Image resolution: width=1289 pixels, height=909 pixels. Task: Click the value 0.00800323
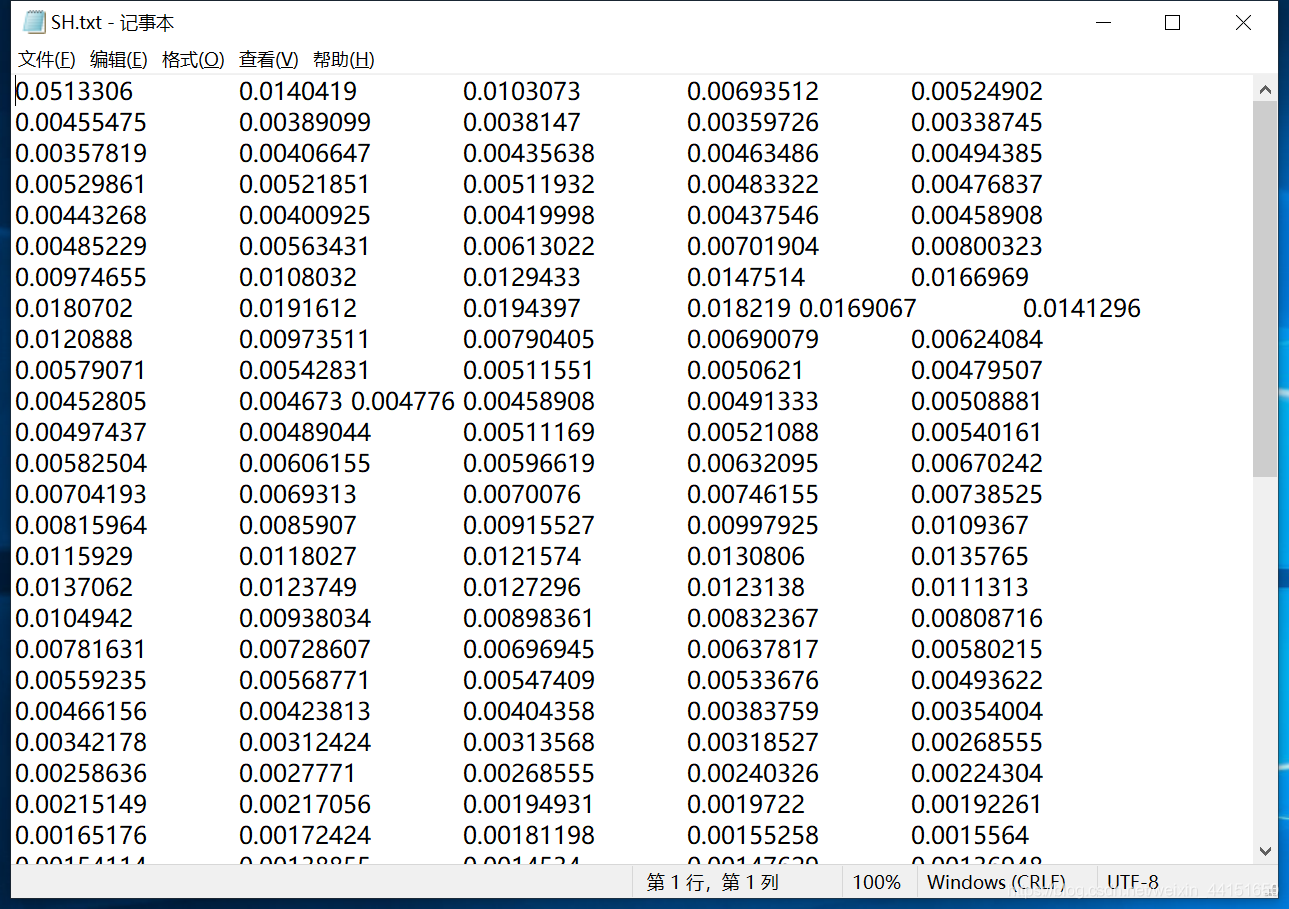click(x=977, y=247)
